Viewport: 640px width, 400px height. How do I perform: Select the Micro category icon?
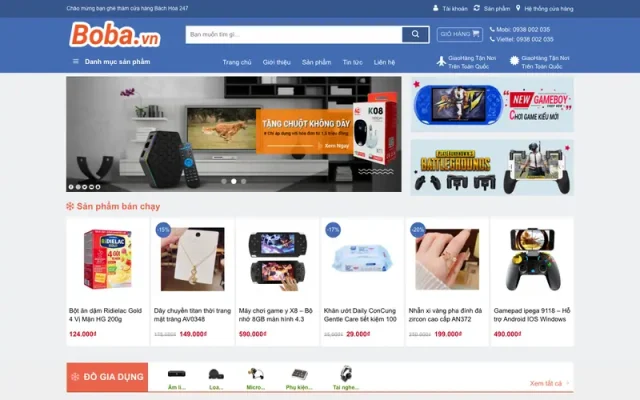[256, 374]
